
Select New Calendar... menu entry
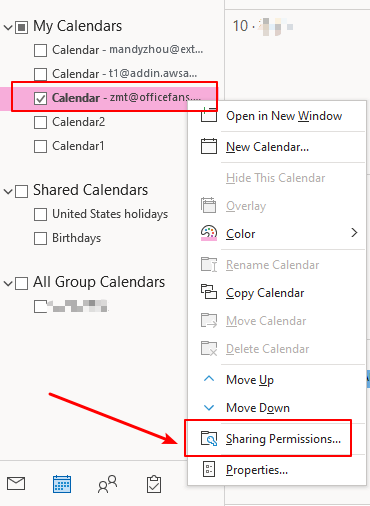point(267,147)
